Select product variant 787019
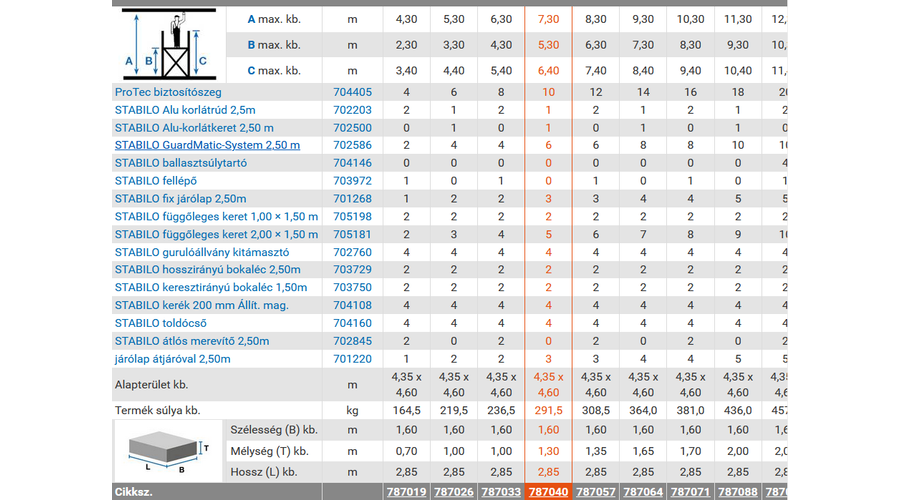The image size is (900, 500). [406, 492]
